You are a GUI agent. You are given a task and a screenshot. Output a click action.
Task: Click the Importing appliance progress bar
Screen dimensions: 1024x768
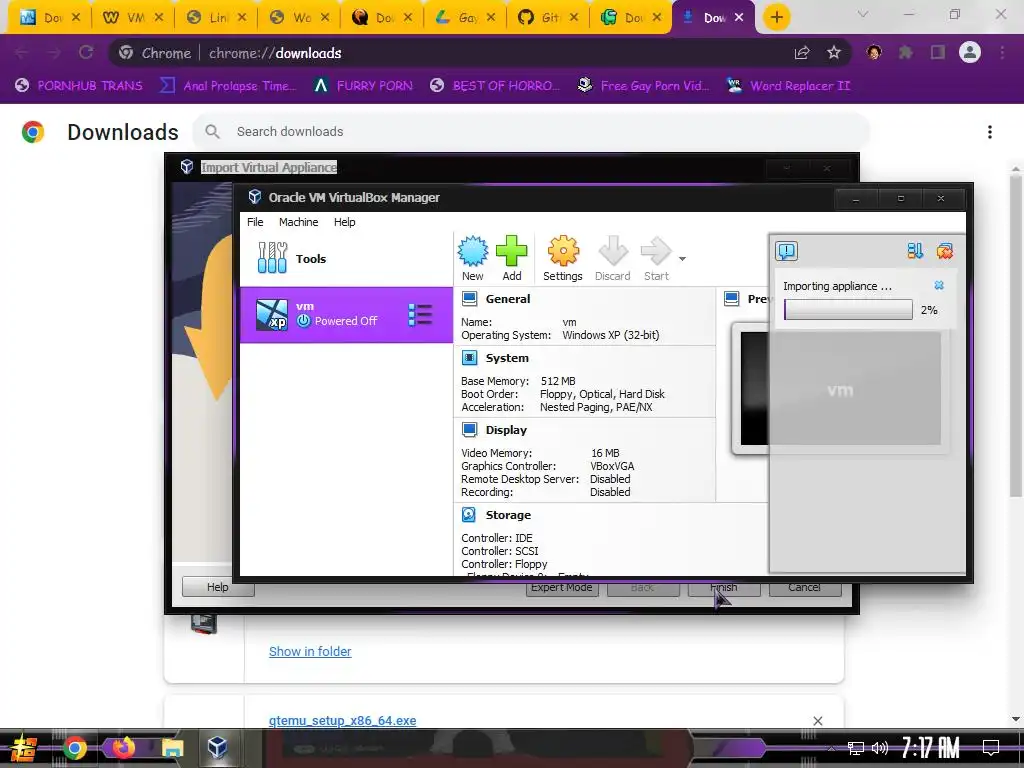click(x=848, y=310)
